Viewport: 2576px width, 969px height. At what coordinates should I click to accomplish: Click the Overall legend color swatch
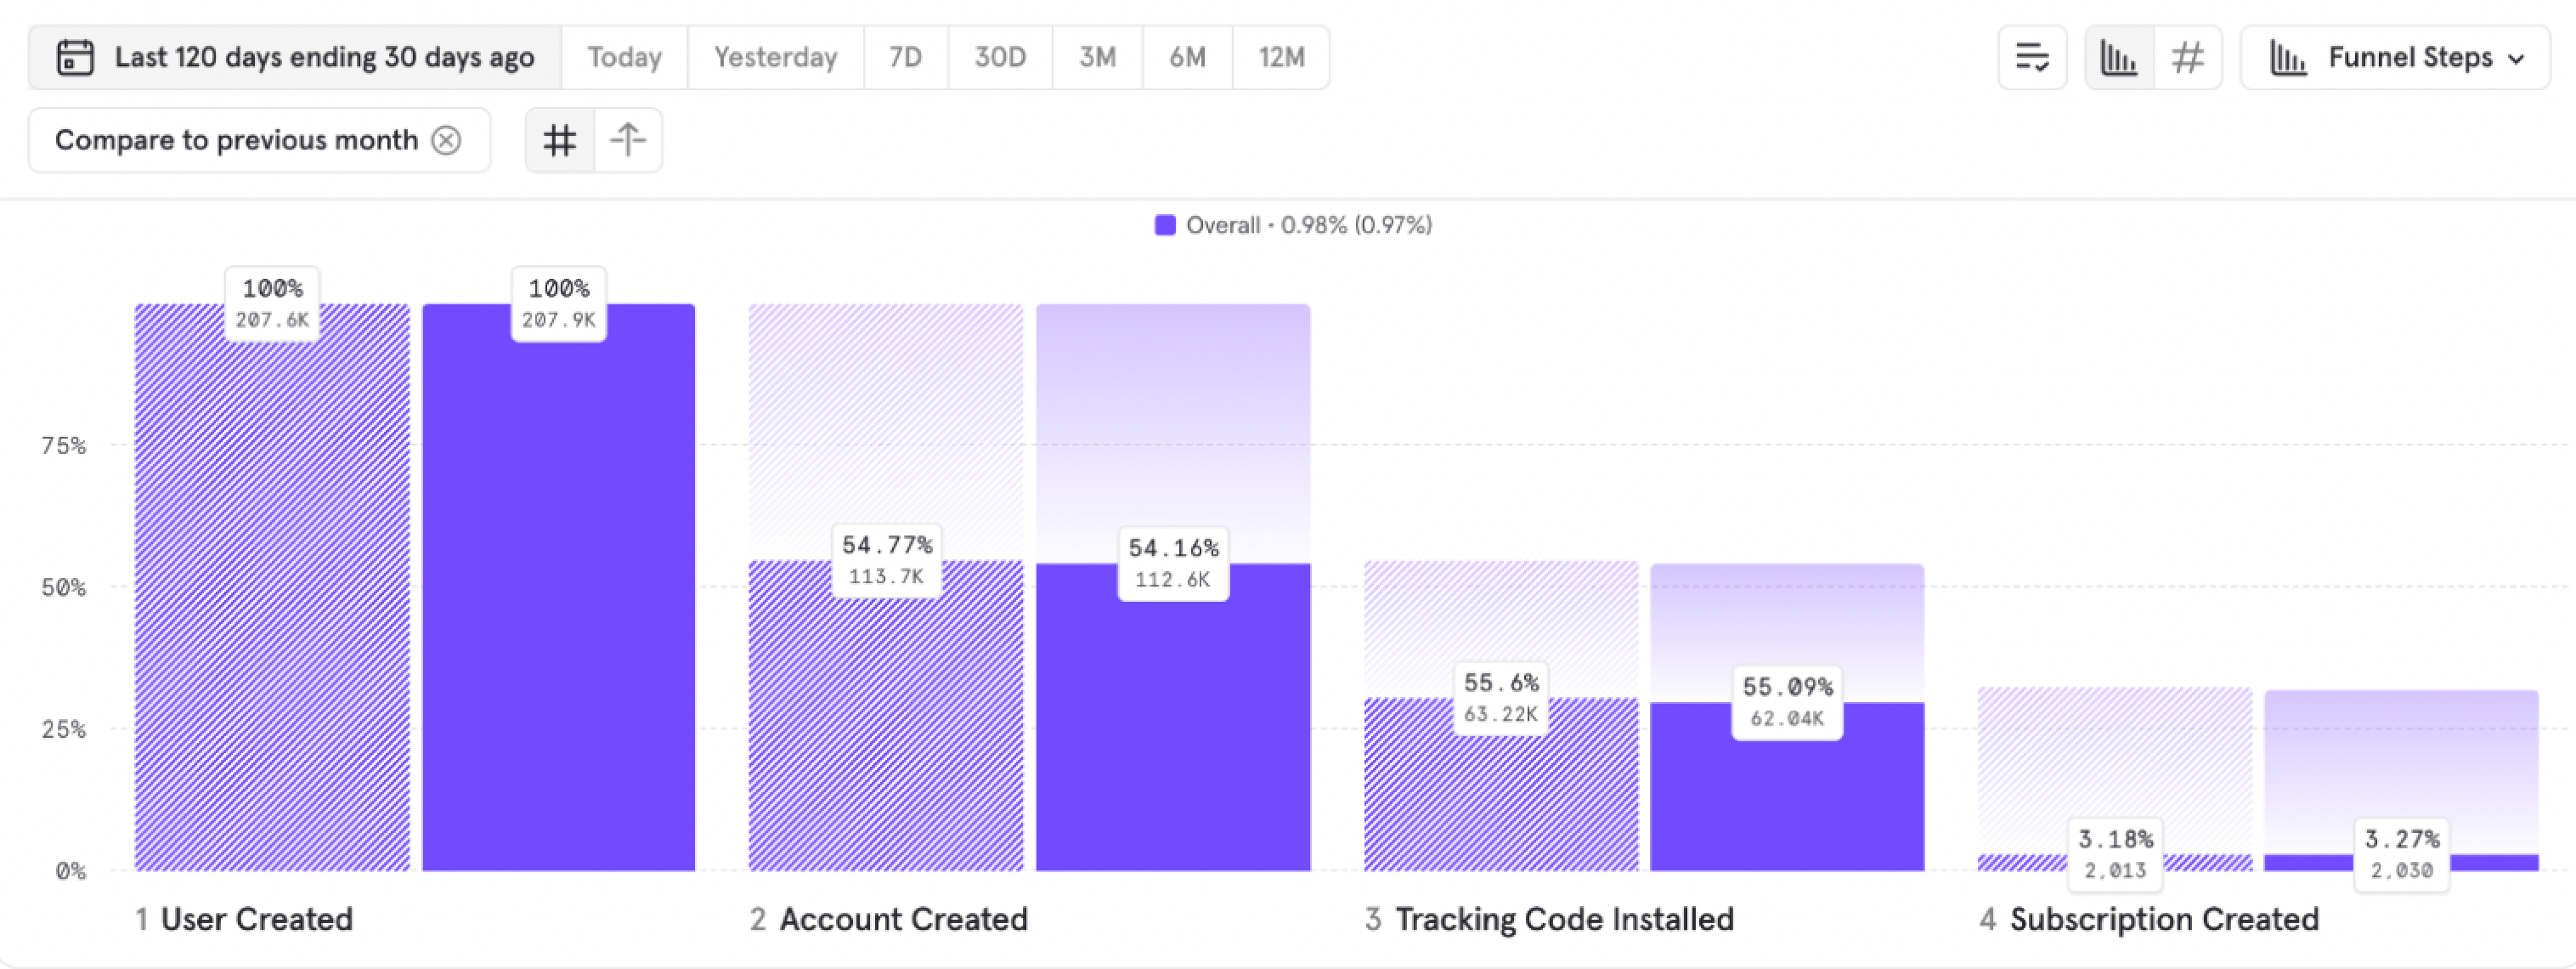point(1165,225)
